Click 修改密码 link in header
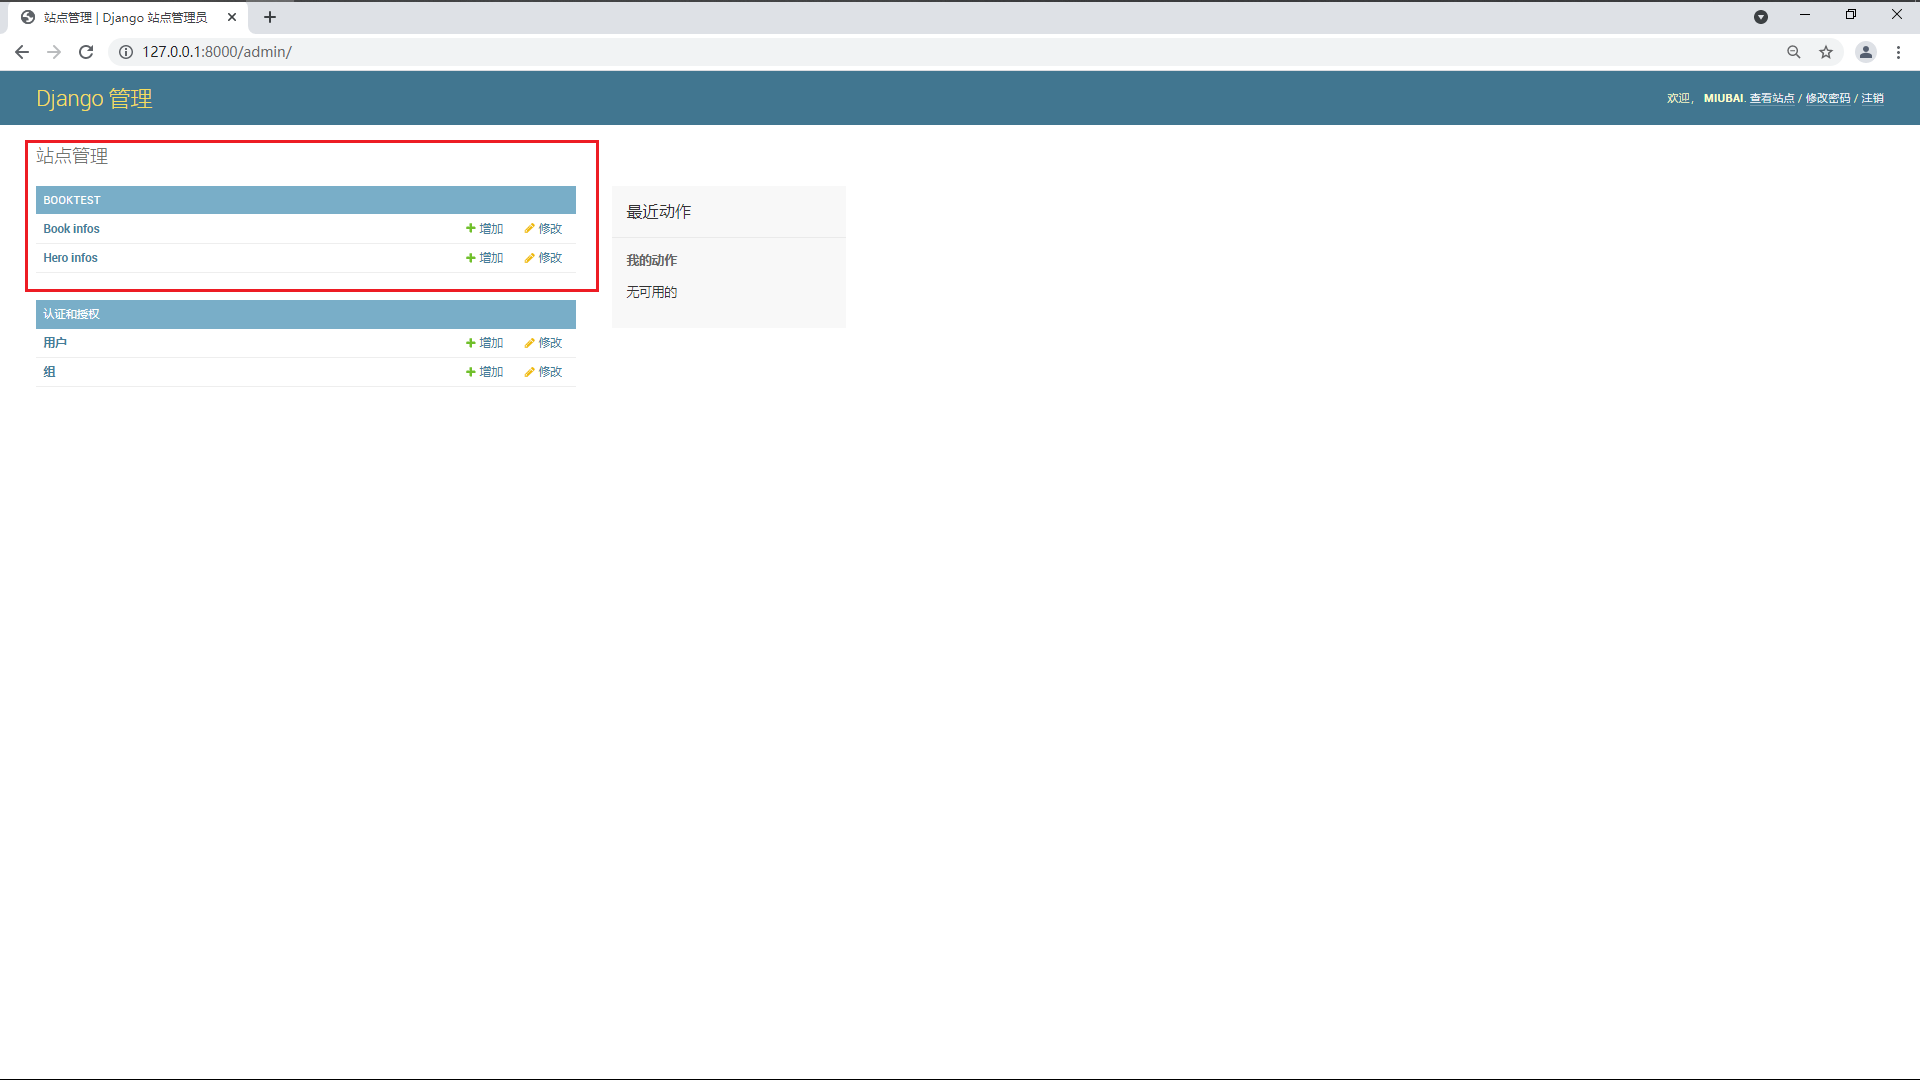1920x1080 pixels. (1827, 98)
